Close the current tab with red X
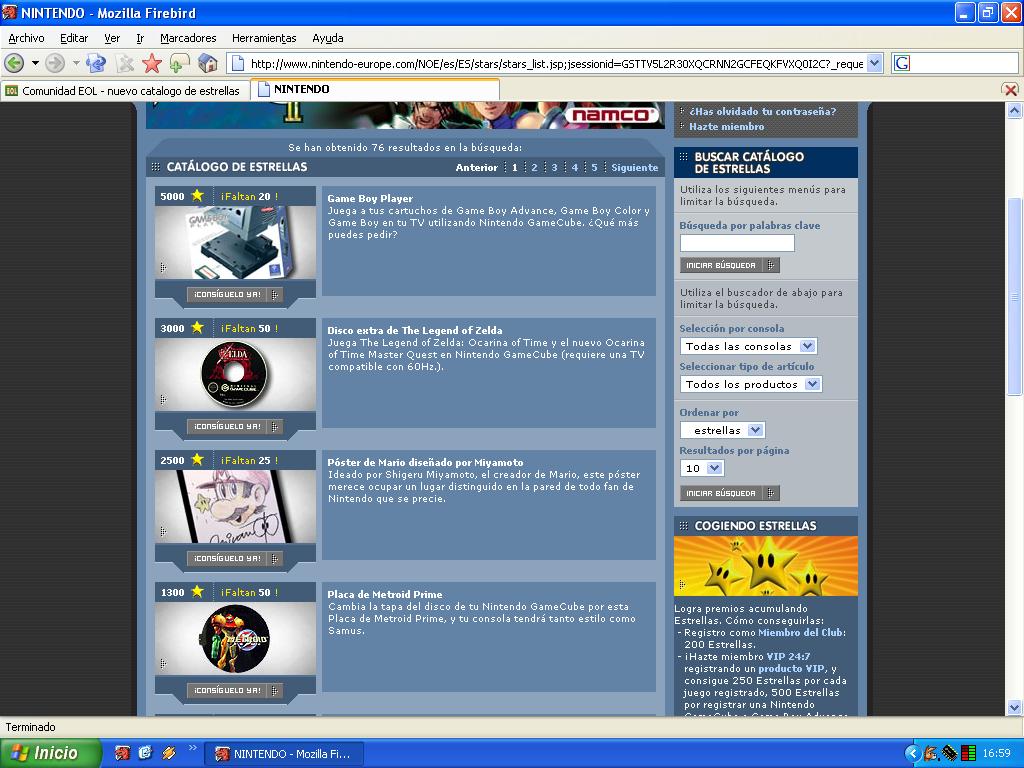1024x768 pixels. point(1010,90)
